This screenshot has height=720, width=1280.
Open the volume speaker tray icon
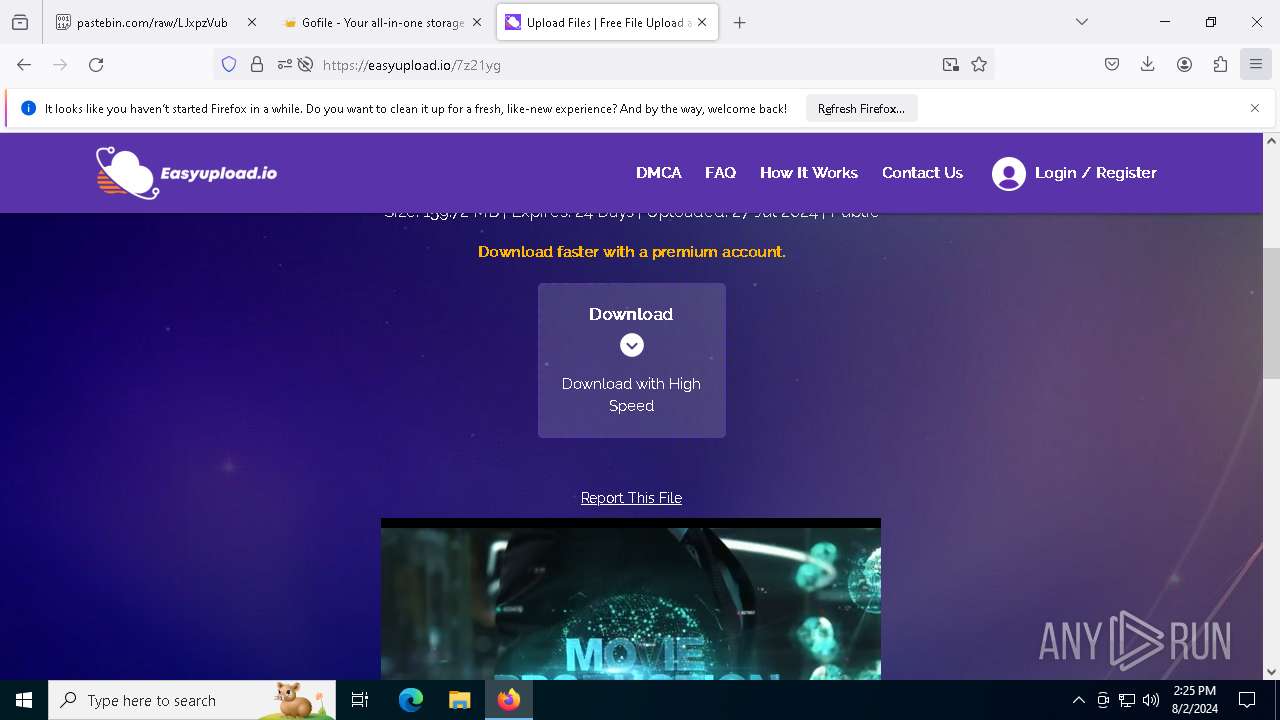(x=1151, y=700)
